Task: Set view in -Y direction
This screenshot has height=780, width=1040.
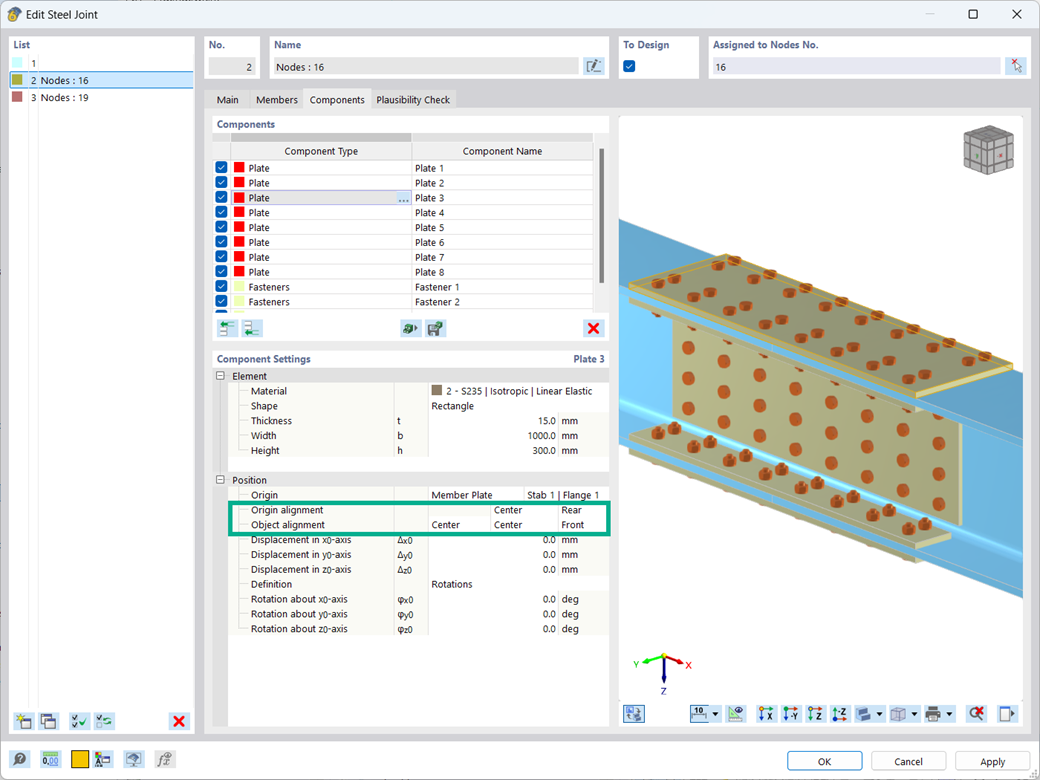Action: 791,714
